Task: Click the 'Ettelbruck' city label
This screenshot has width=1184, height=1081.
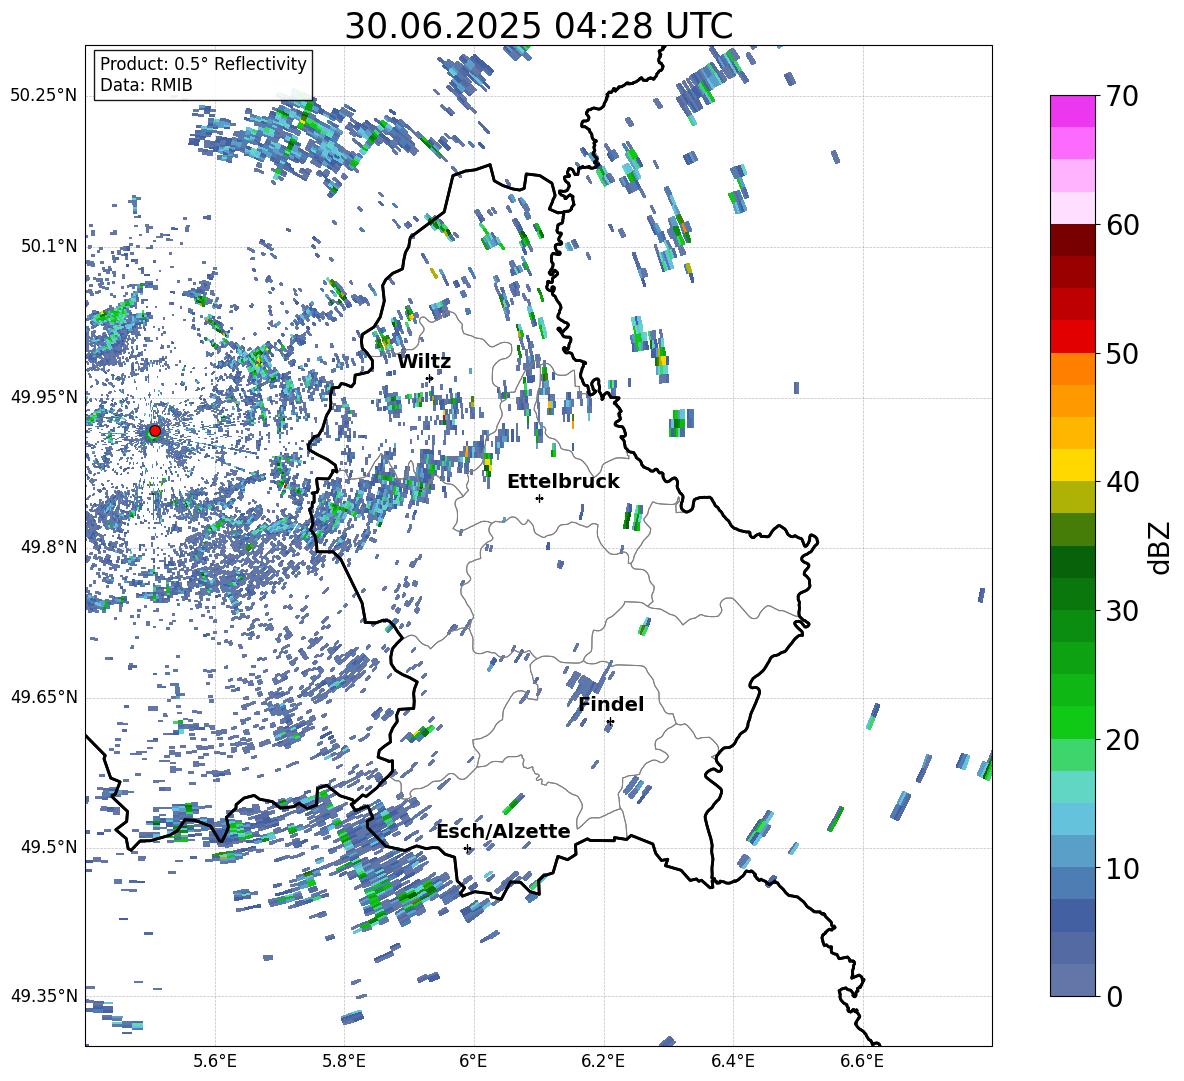Action: point(563,482)
